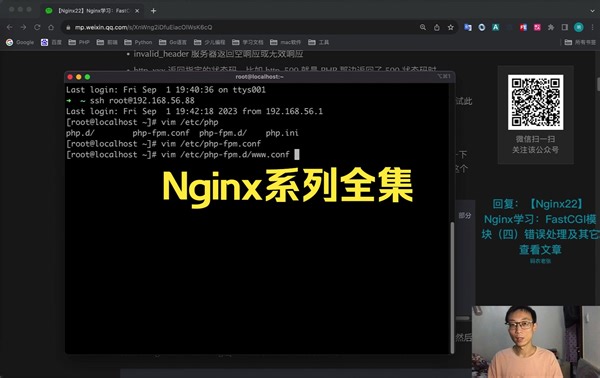Click the browser forward arrow
Image resolution: width=600 pixels, height=378 pixels.
point(23,27)
